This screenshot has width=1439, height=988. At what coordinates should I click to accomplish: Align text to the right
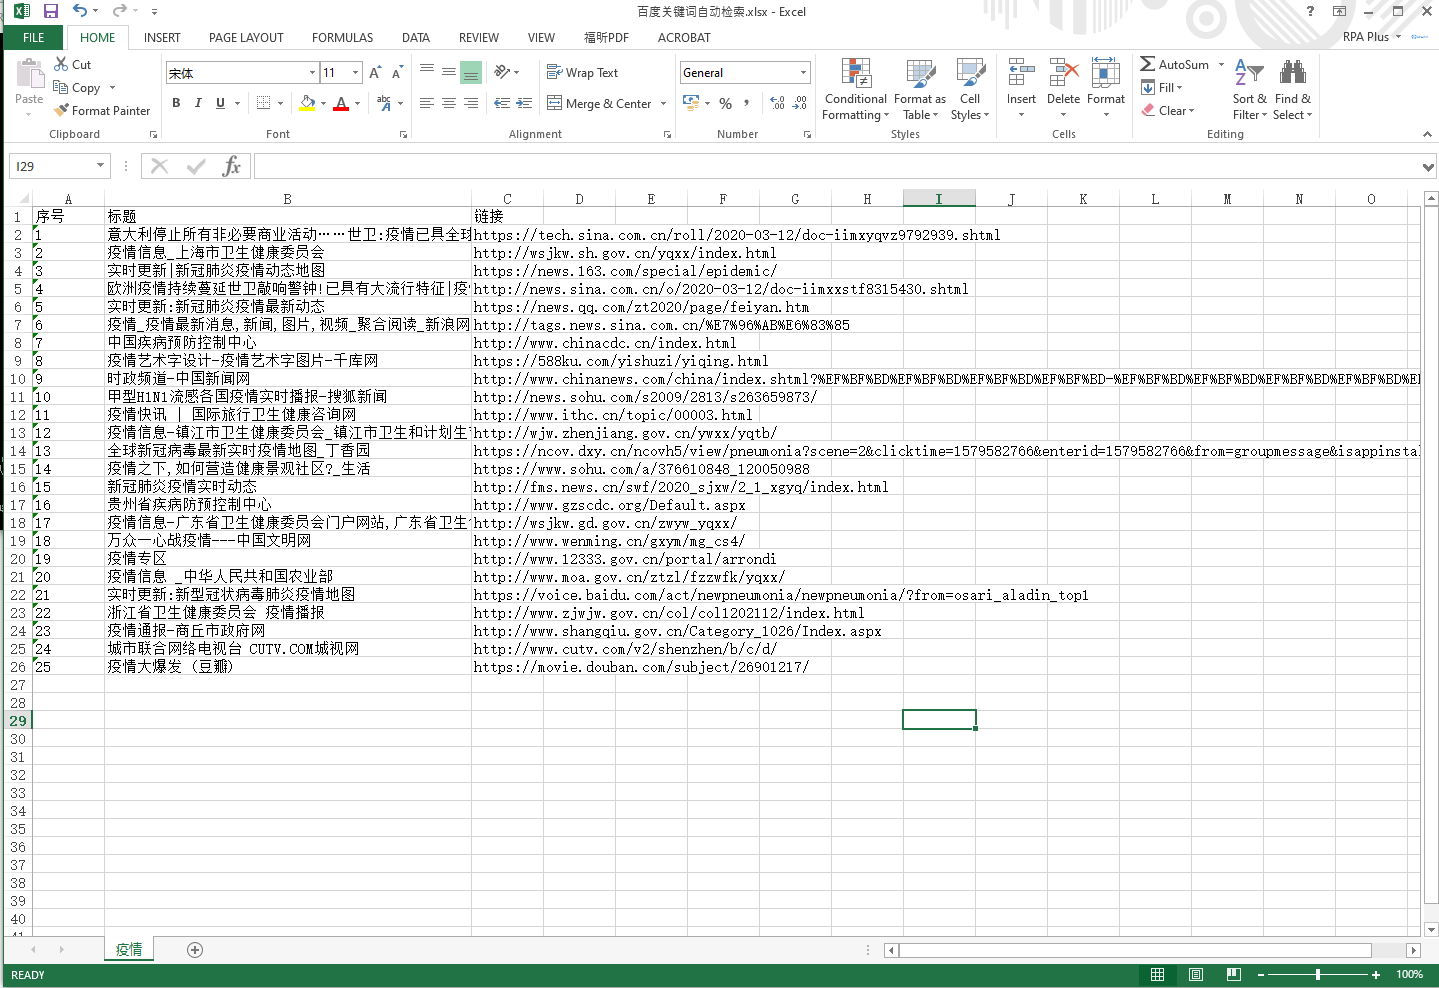coord(471,103)
